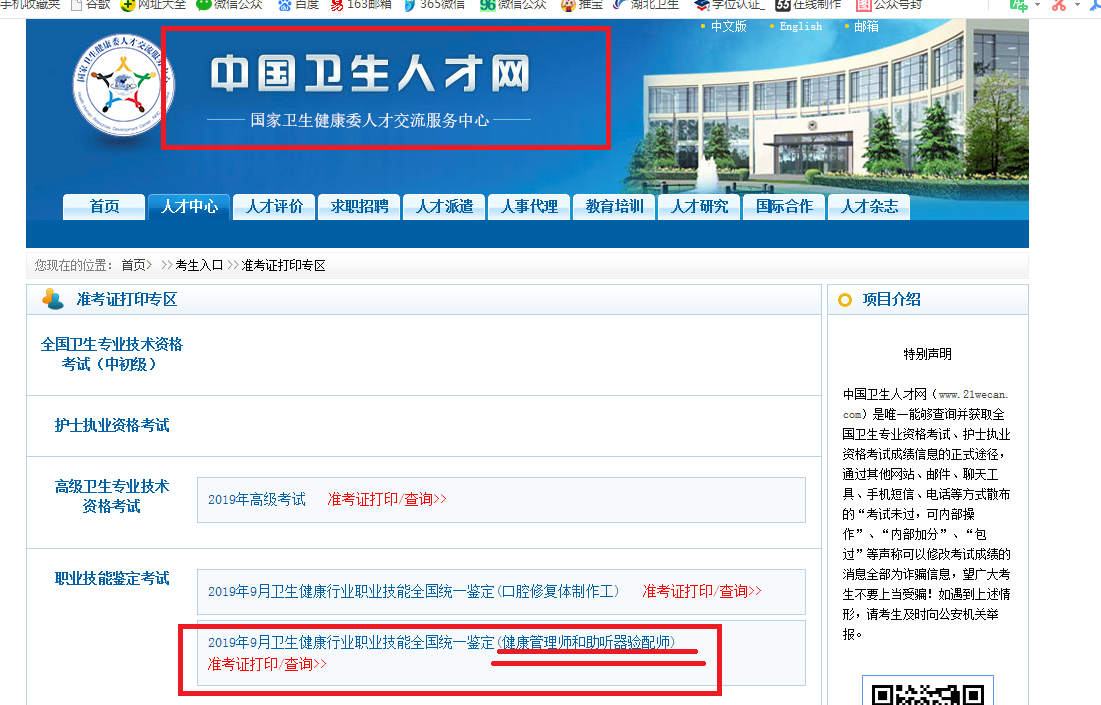Click the 健康管理师和助听器验配师 exam entry text
The image size is (1101, 705).
click(x=441, y=643)
